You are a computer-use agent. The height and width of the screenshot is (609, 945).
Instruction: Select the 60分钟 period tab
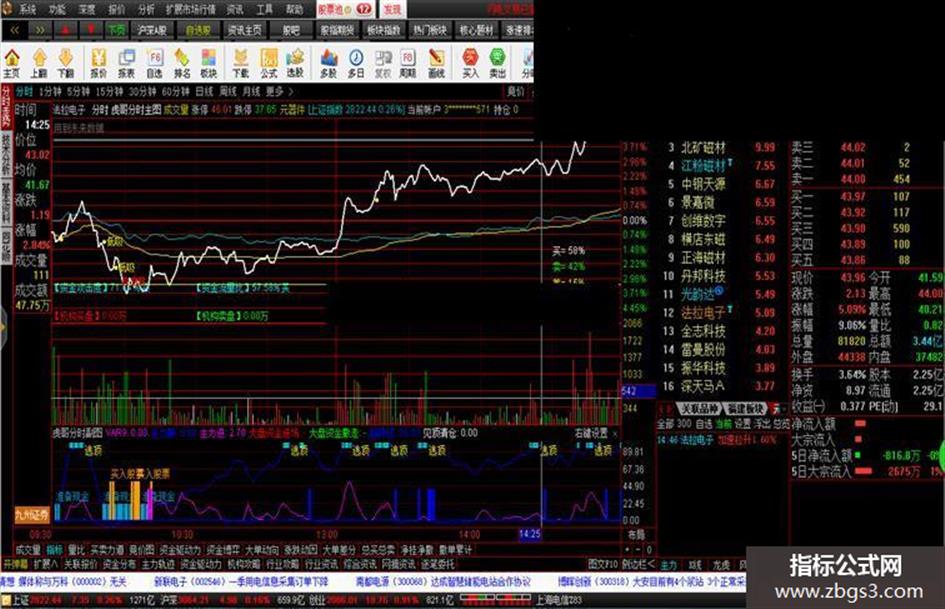pos(176,92)
